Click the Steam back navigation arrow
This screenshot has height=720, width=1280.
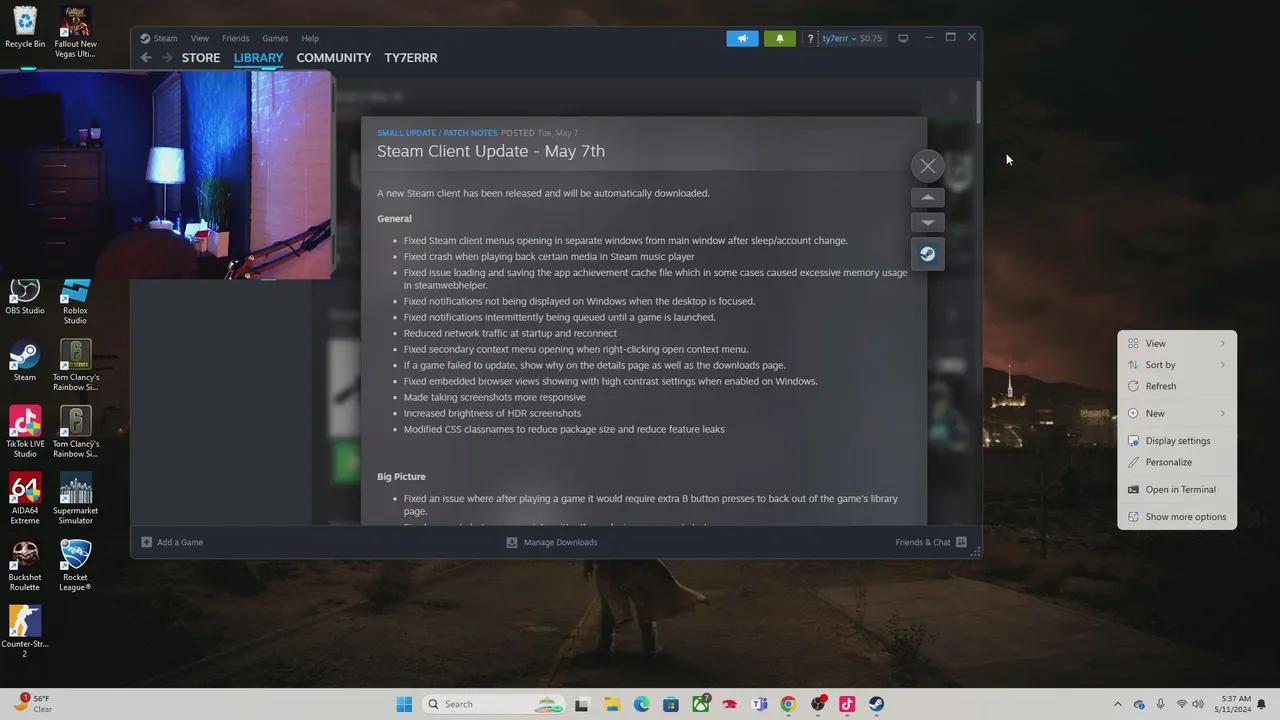click(x=146, y=58)
